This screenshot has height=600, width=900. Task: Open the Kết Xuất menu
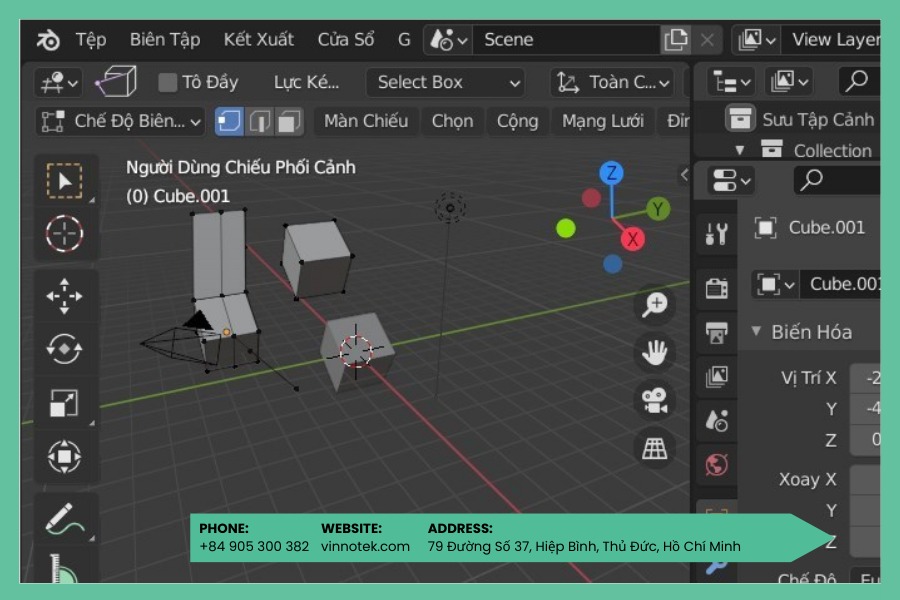[x=258, y=40]
